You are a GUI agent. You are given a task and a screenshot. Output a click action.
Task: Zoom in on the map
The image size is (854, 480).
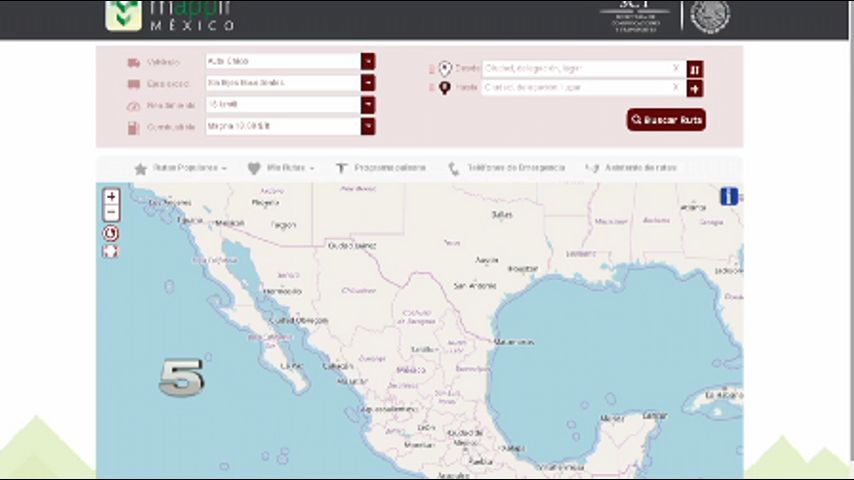point(111,197)
